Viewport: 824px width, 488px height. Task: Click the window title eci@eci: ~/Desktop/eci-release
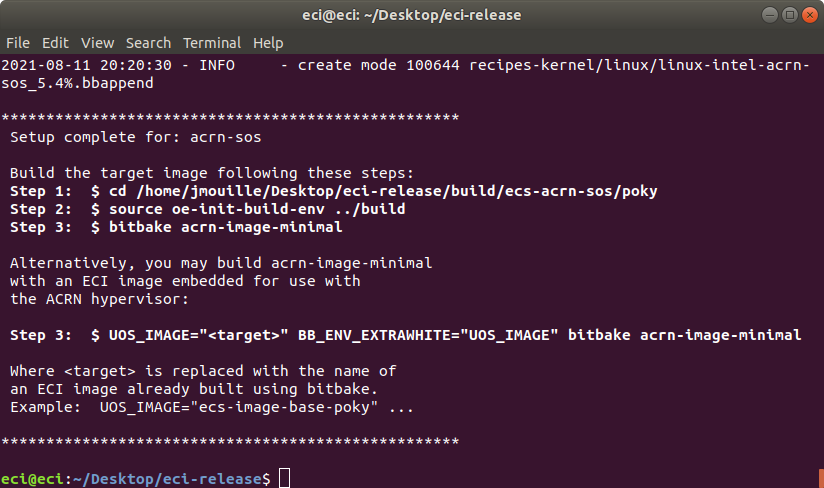coord(411,15)
